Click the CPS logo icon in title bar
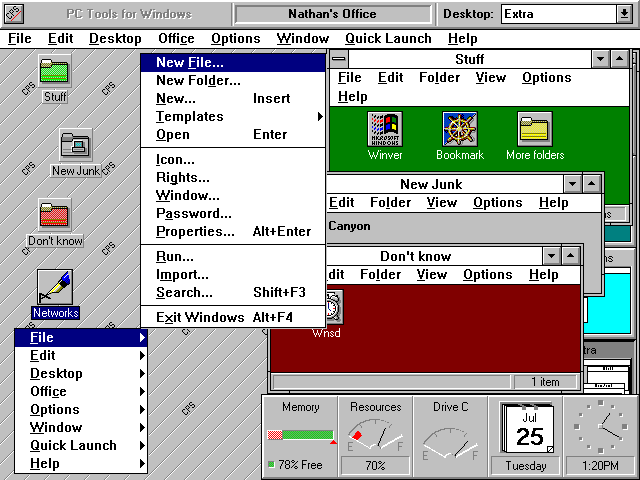The image size is (640, 480). click(x=13, y=14)
